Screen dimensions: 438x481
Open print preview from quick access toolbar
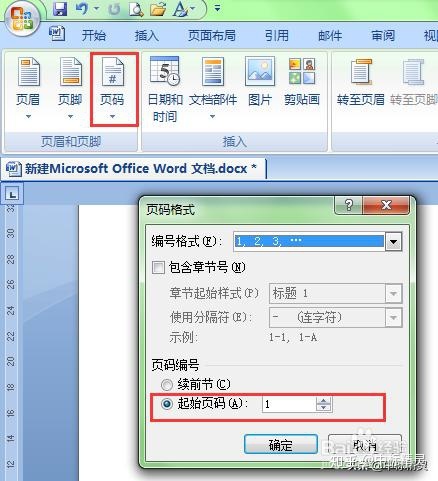[x=136, y=9]
